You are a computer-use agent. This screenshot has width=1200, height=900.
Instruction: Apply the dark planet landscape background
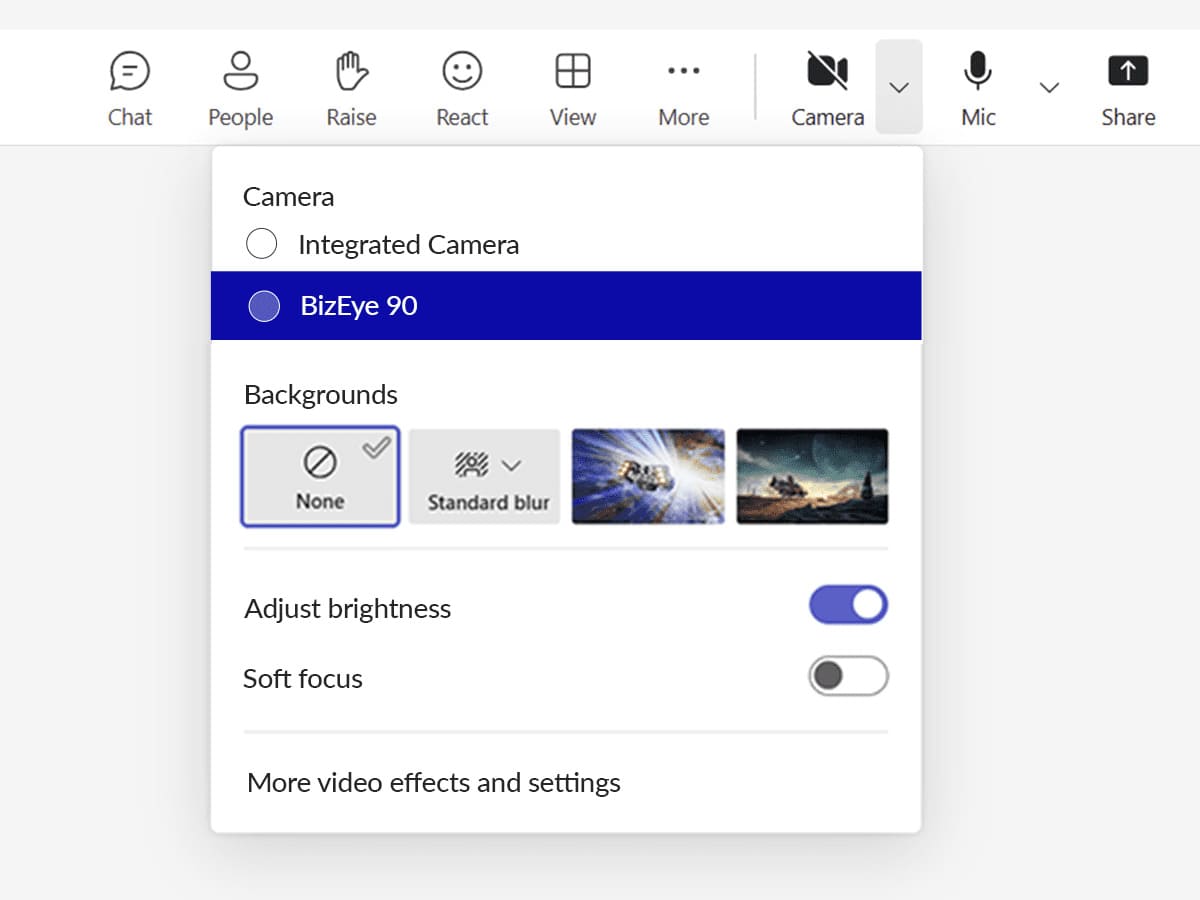tap(812, 477)
